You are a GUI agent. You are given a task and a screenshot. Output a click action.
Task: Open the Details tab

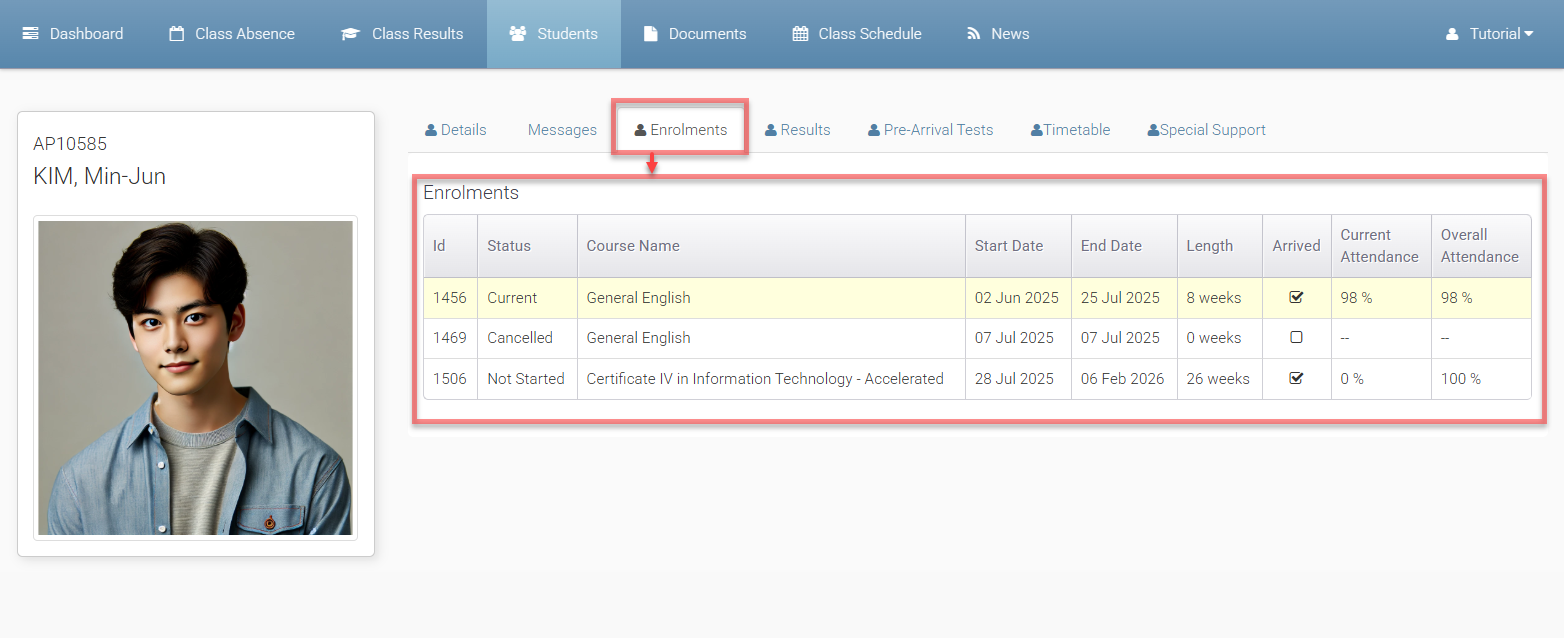456,130
